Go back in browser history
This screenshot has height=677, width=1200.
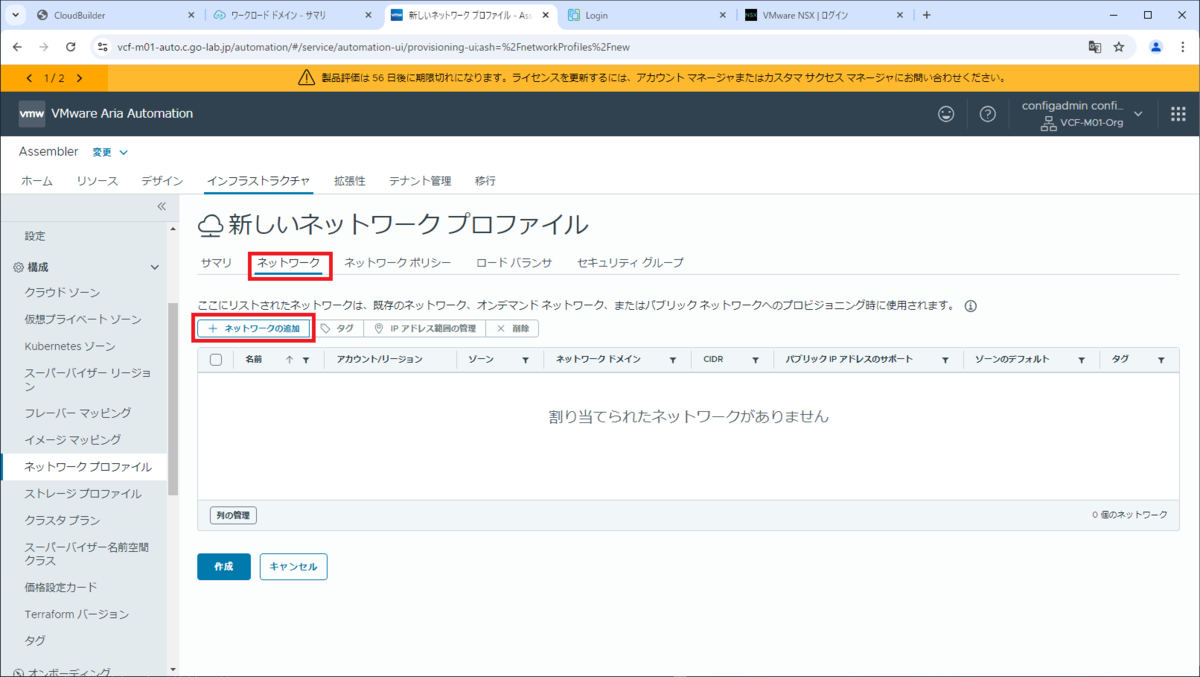click(17, 47)
